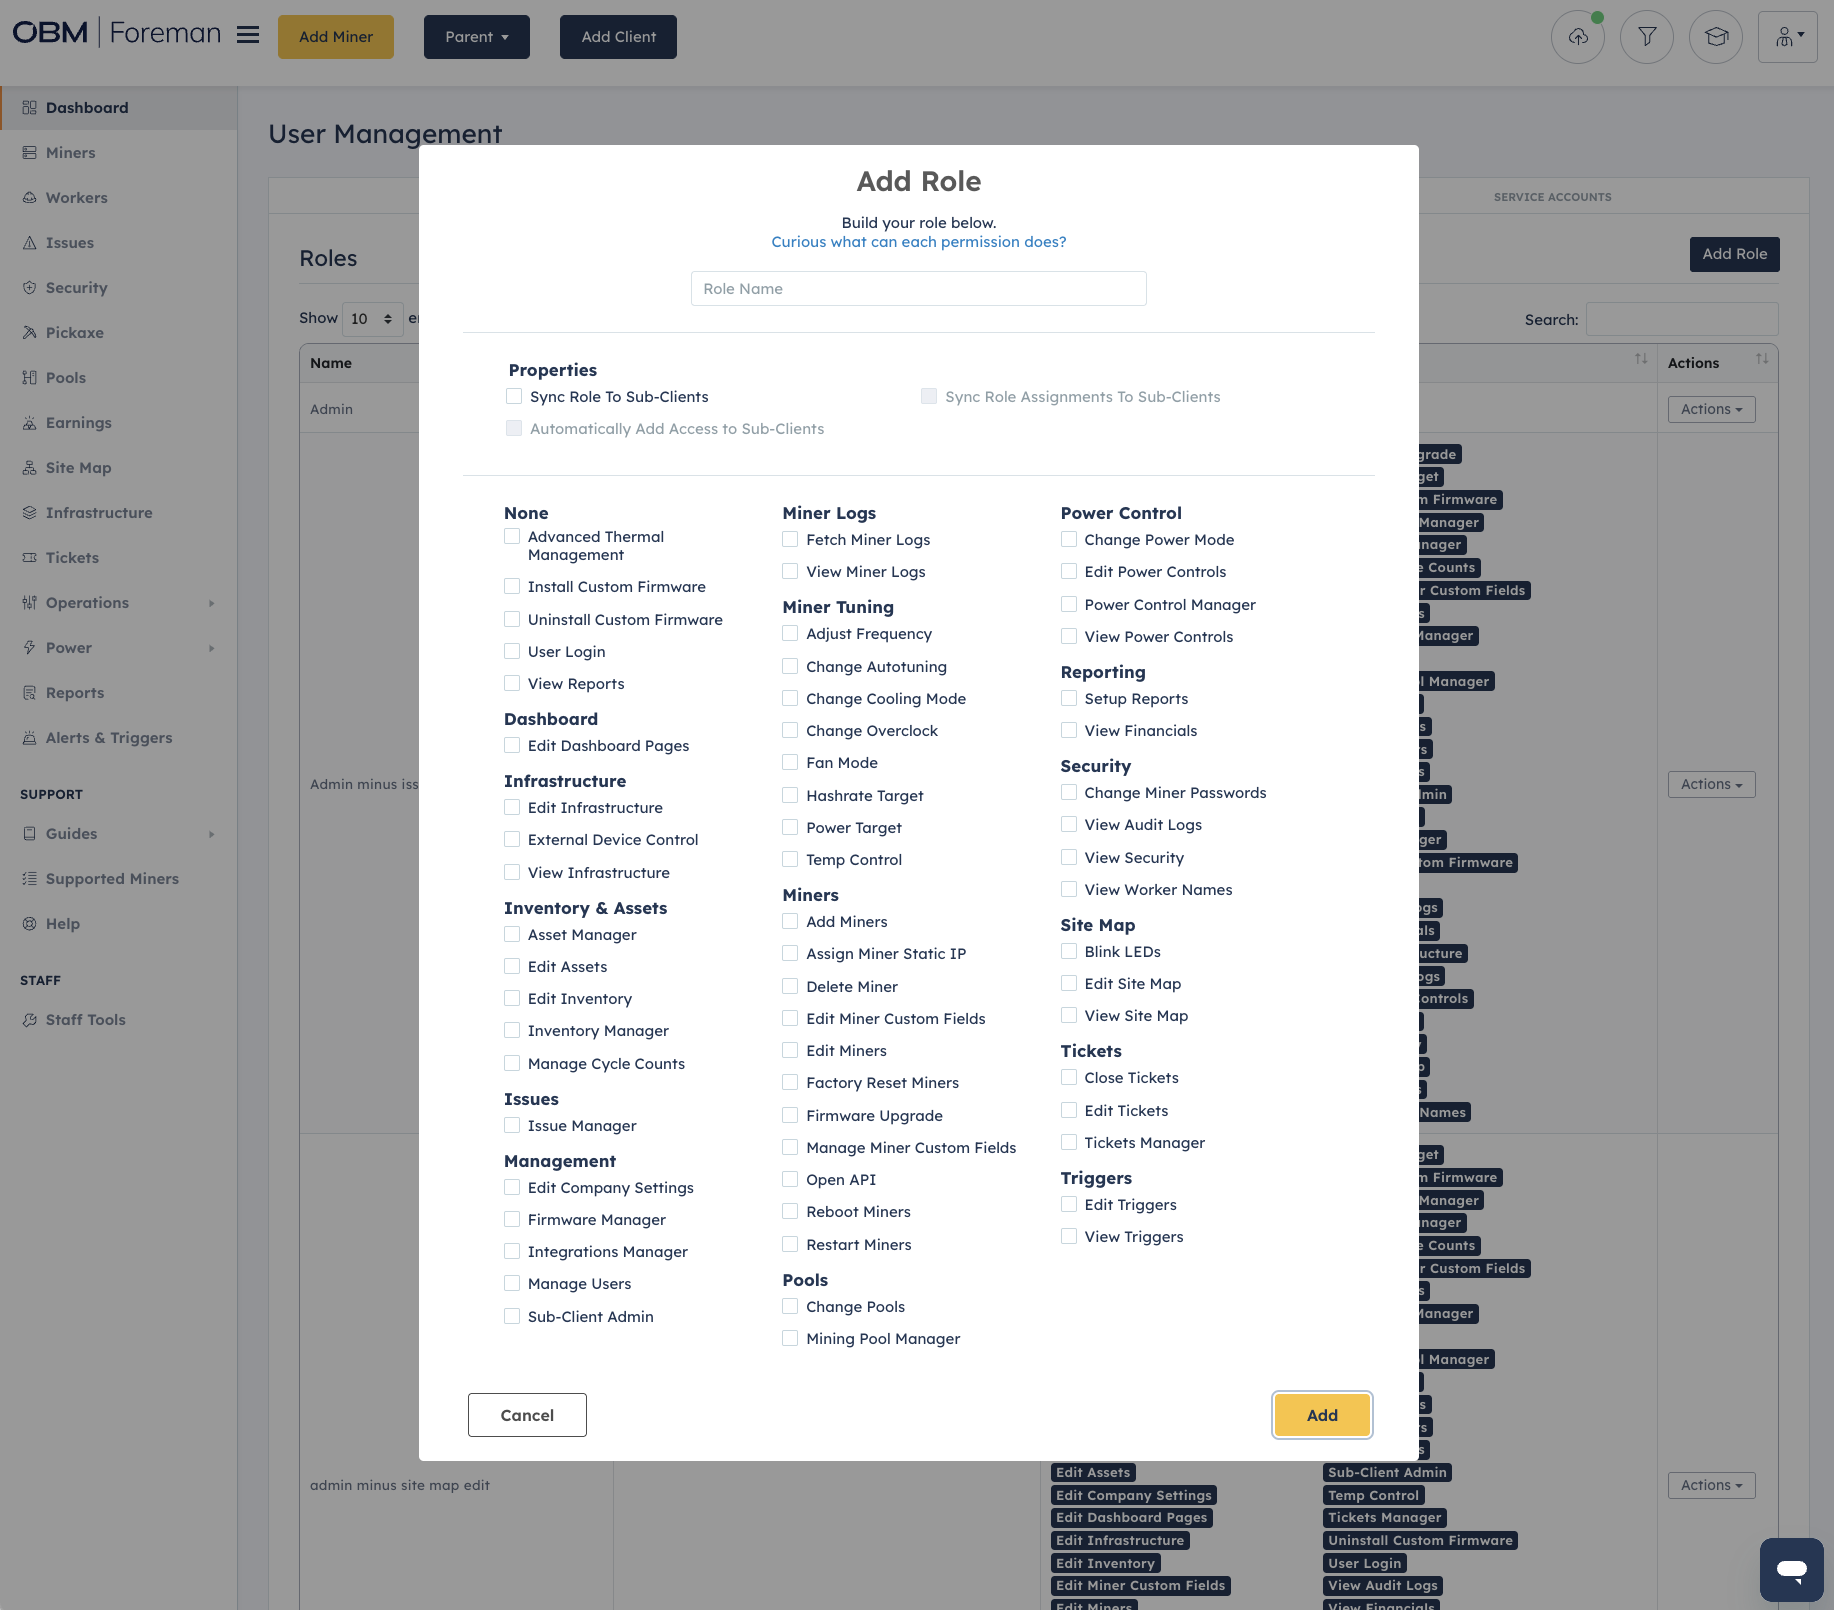Toggle the hamburger menu icon

248,35
